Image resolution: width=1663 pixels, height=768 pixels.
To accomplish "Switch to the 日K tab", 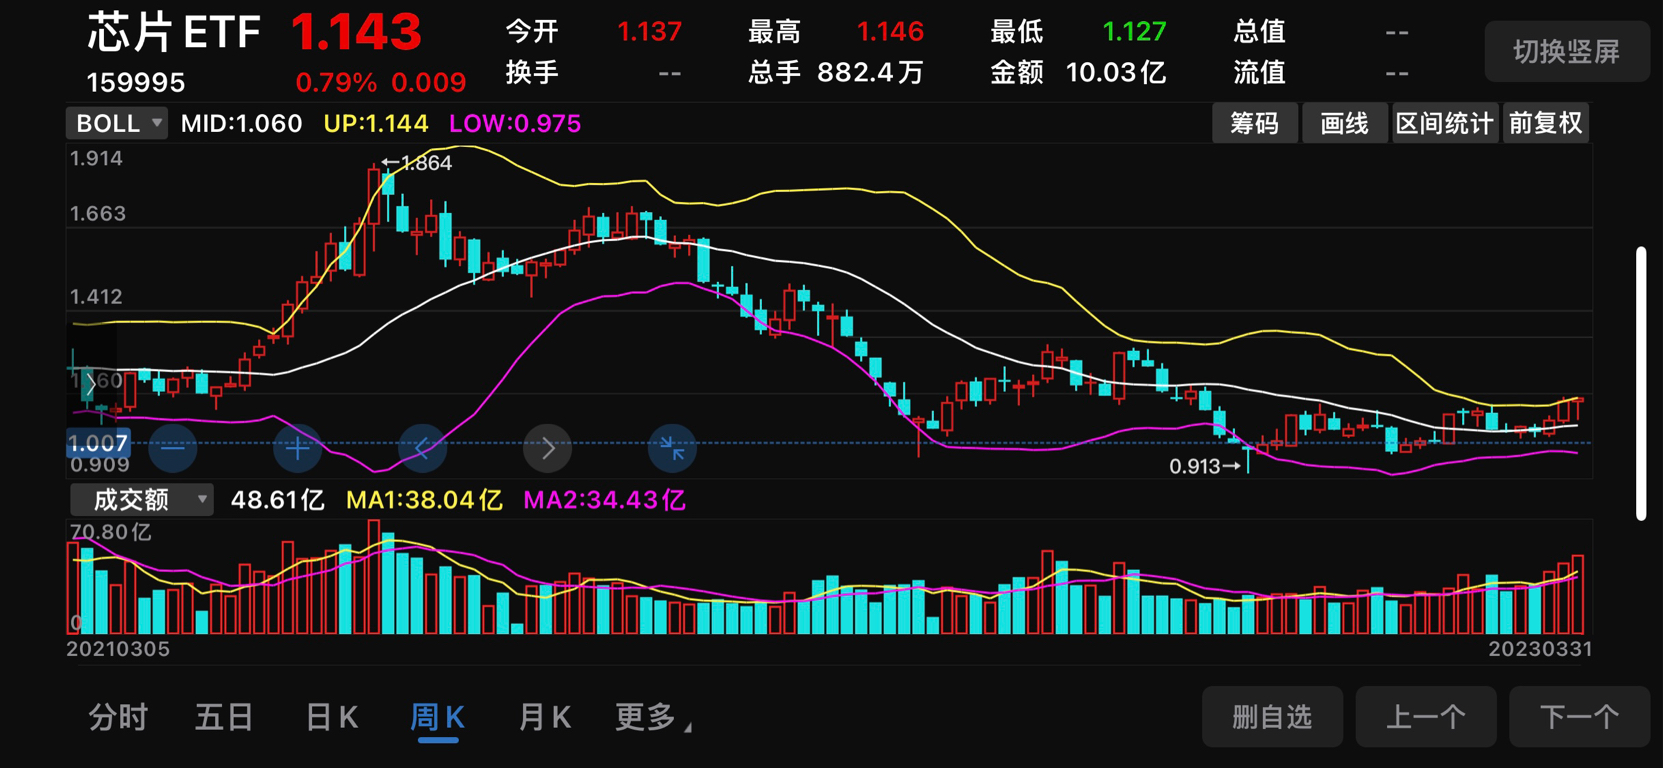I will point(331,717).
